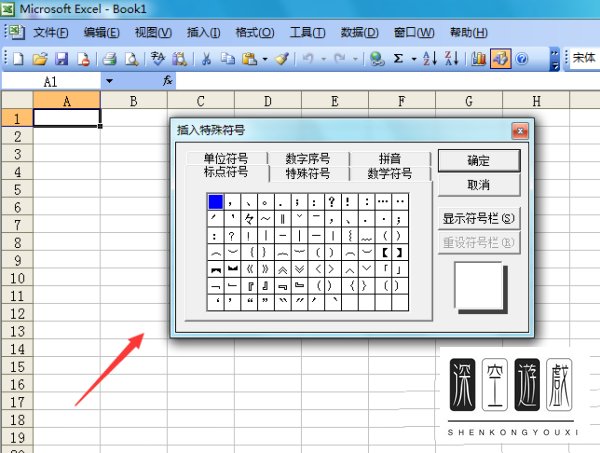Switch to the 单位符号 tab

[226, 158]
